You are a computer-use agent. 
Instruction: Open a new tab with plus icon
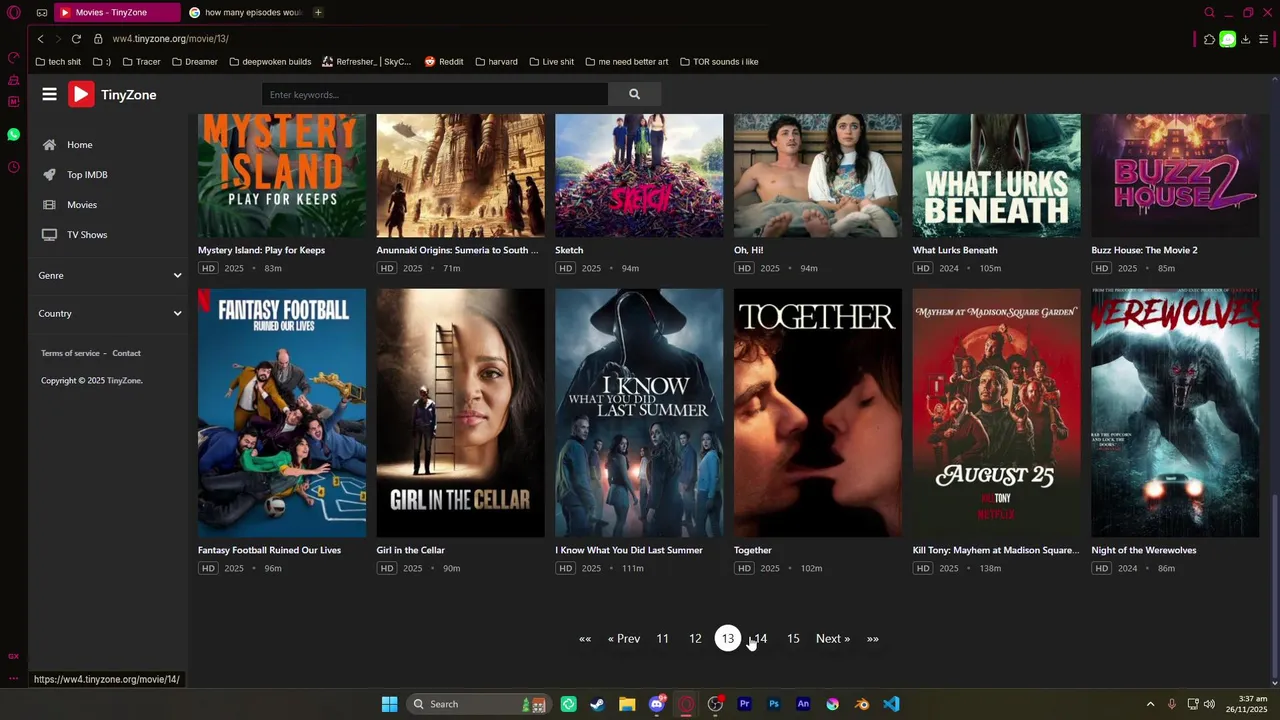318,12
